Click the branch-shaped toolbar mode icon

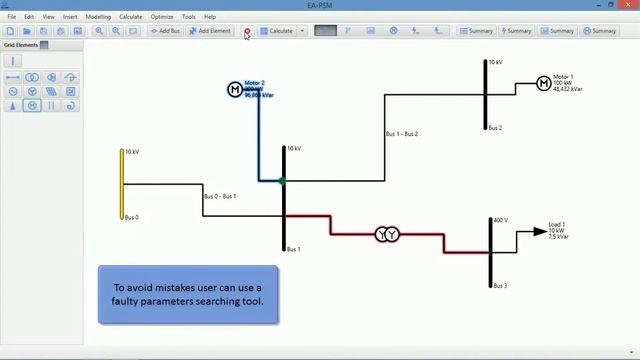(348, 31)
